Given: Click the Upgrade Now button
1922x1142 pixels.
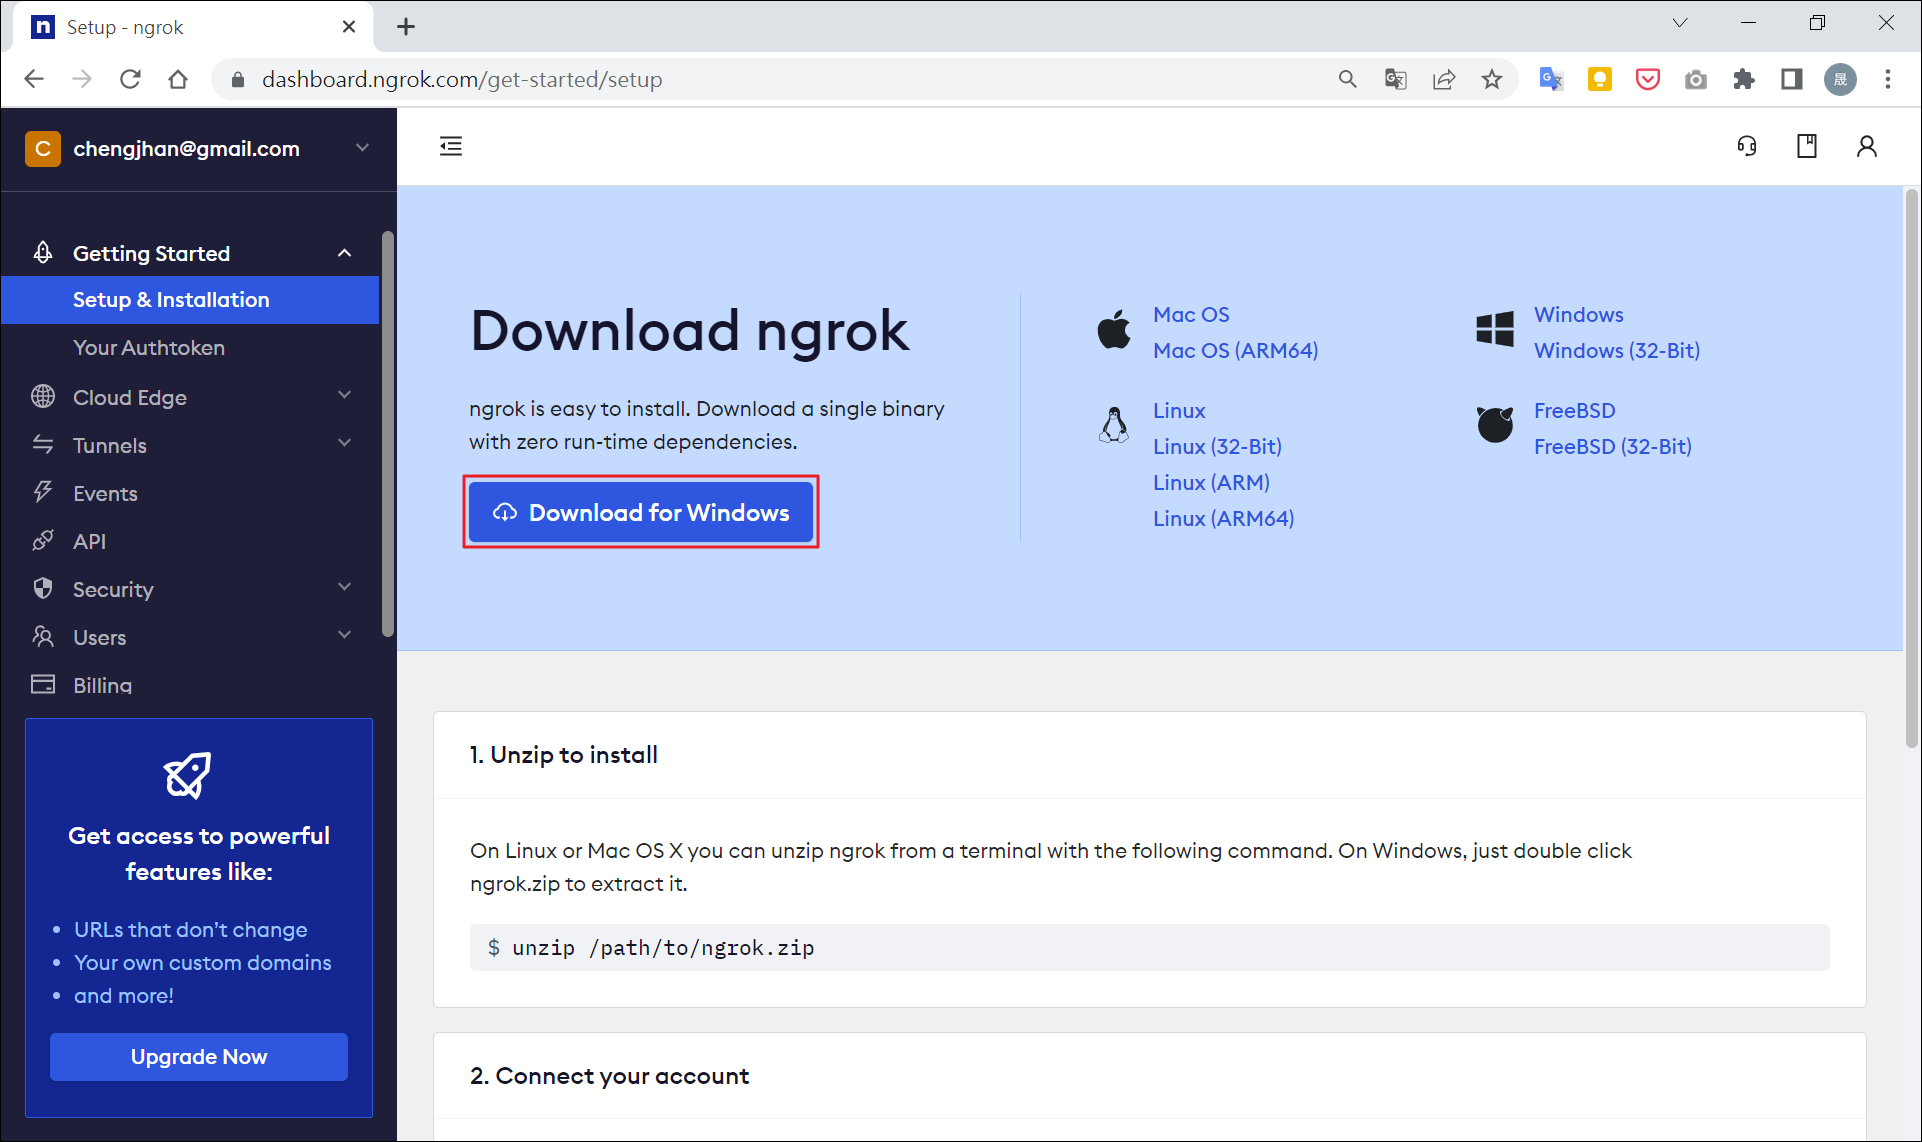Looking at the screenshot, I should (198, 1056).
